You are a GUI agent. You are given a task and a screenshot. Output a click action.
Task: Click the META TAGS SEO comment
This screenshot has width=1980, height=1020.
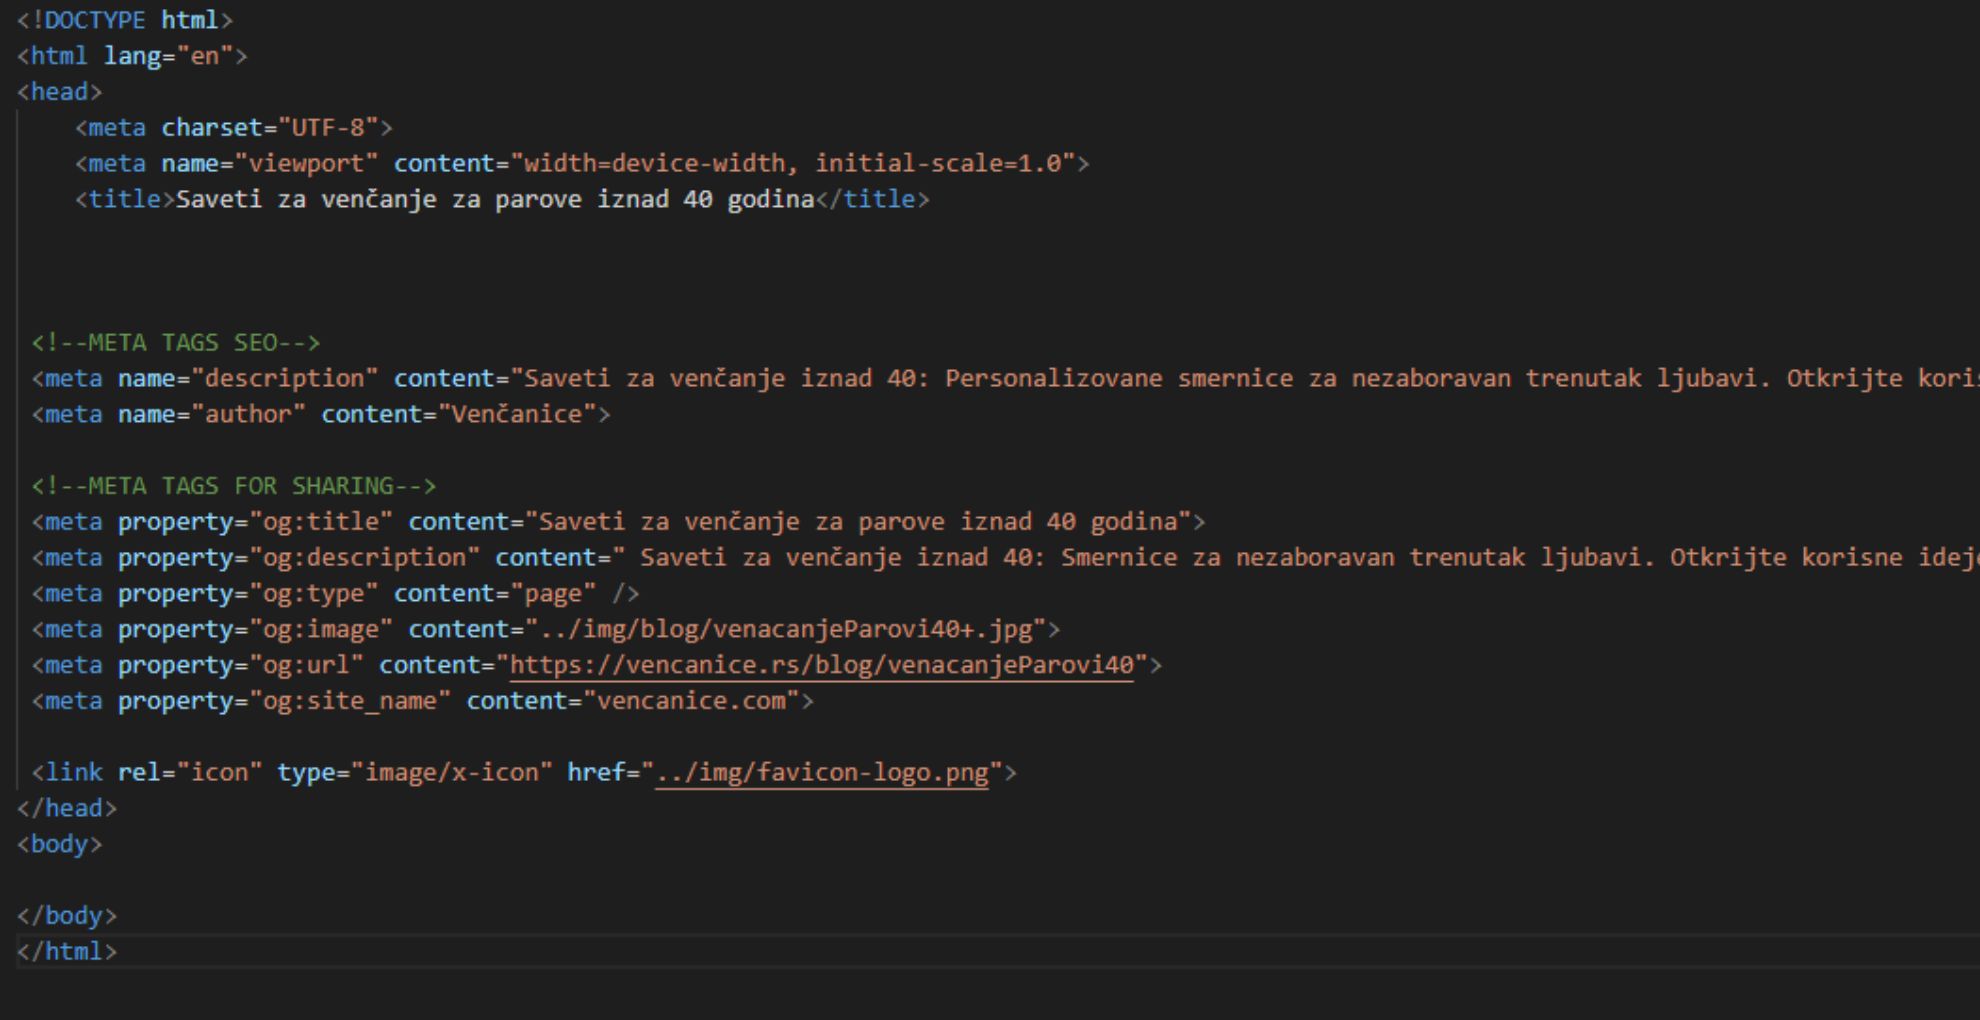coord(175,342)
